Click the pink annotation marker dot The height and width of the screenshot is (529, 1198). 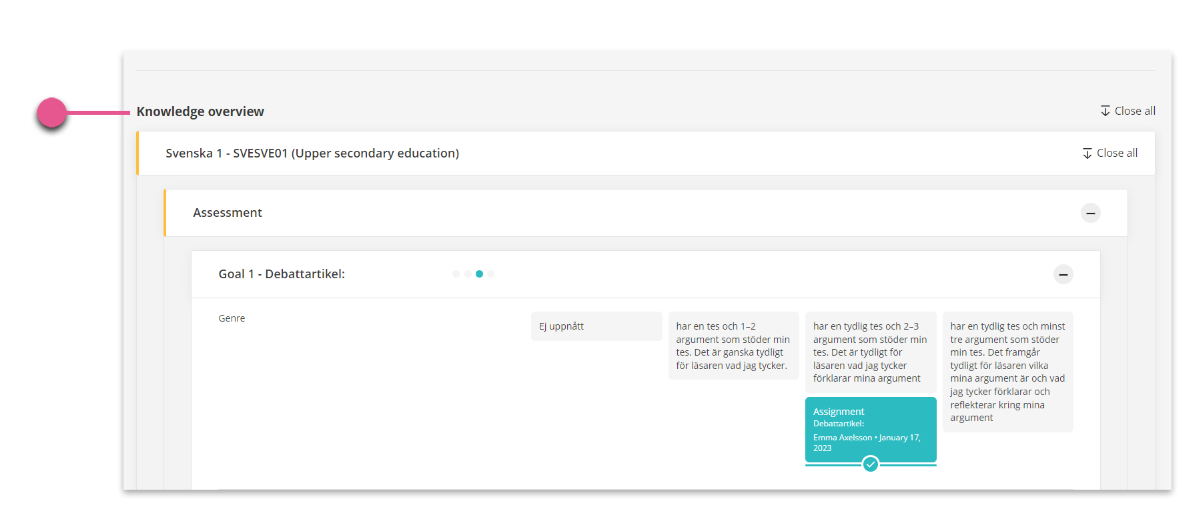[53, 113]
